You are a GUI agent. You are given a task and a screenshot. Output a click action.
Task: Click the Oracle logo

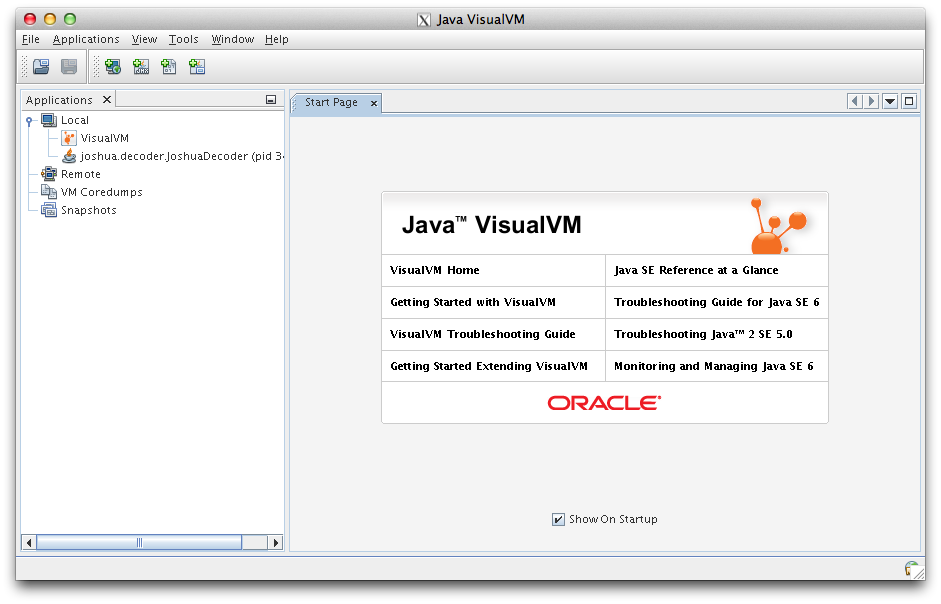point(604,403)
